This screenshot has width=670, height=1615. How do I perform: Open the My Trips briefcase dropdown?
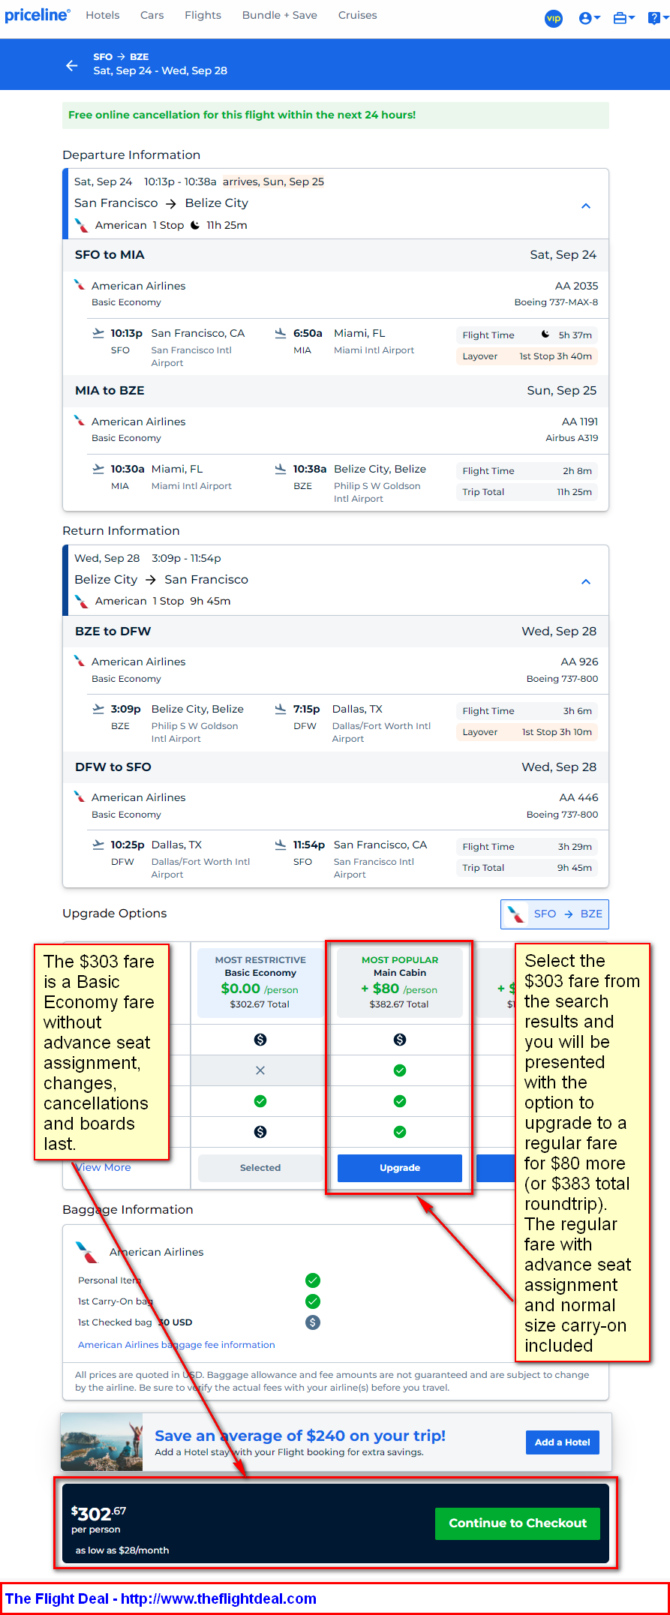click(x=624, y=18)
